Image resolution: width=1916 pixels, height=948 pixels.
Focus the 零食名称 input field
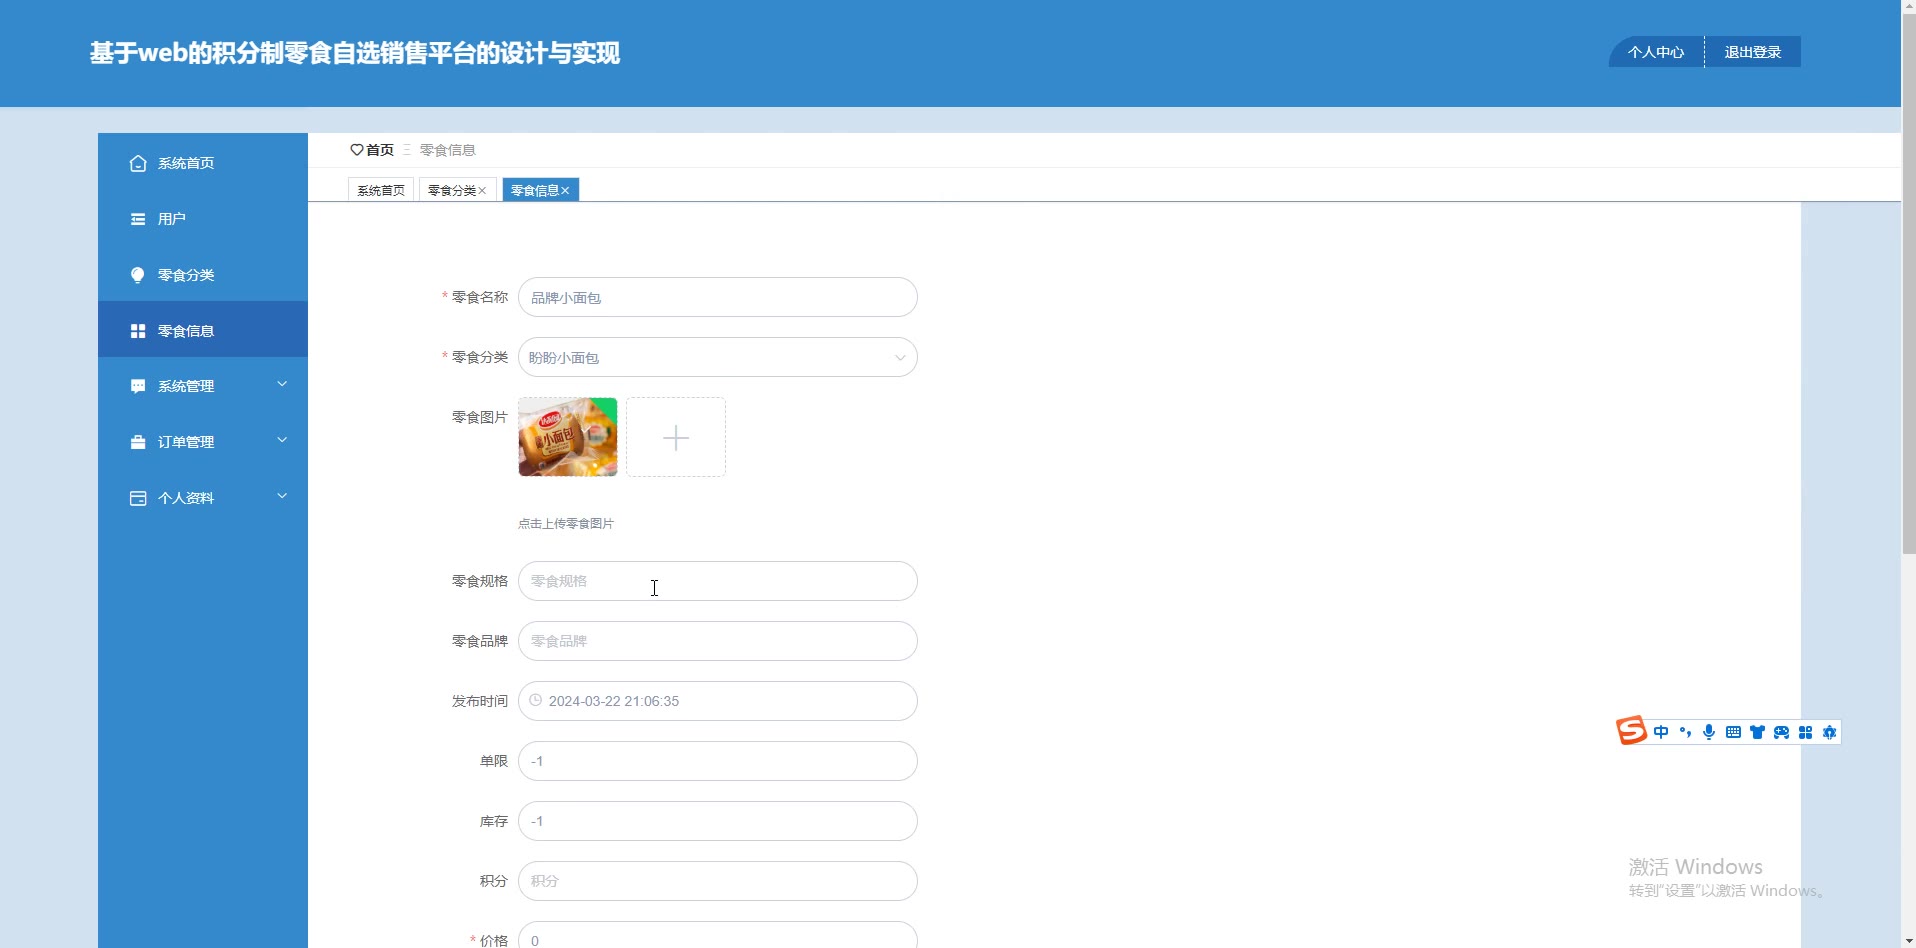point(718,297)
